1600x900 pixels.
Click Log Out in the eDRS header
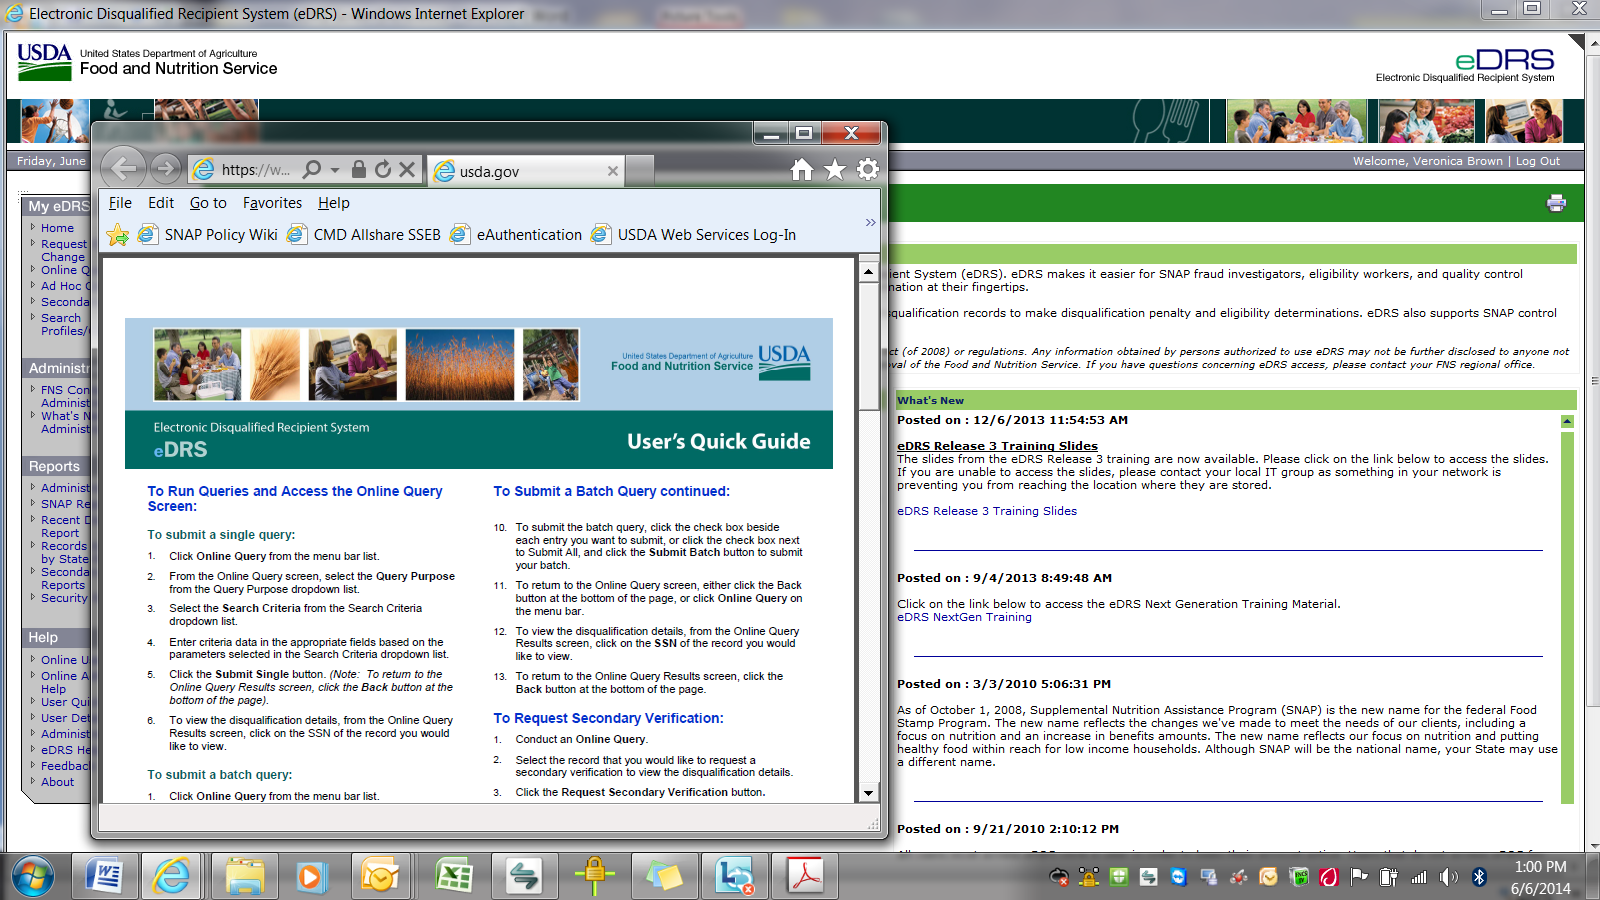(1538, 161)
